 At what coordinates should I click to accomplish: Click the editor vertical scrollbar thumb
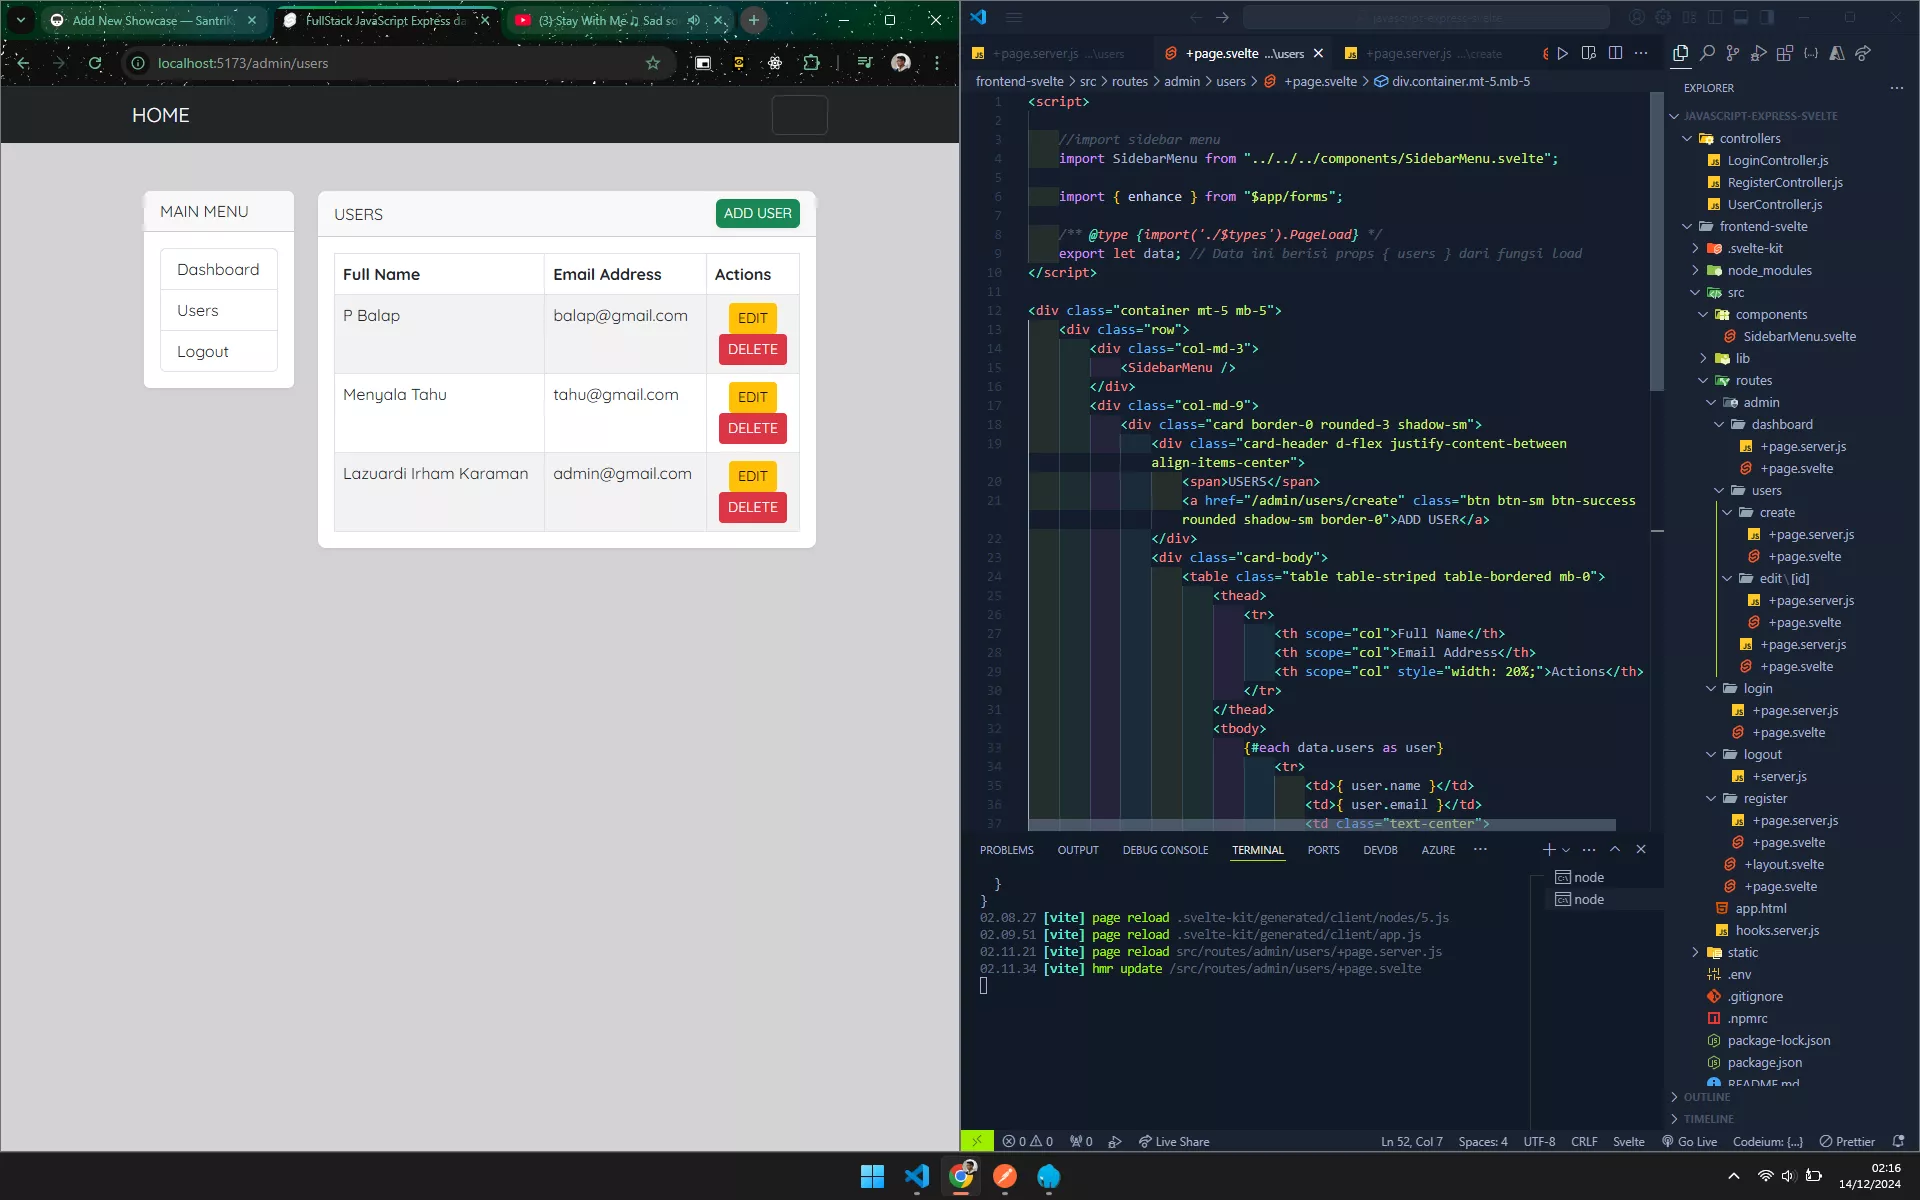coord(1657,242)
